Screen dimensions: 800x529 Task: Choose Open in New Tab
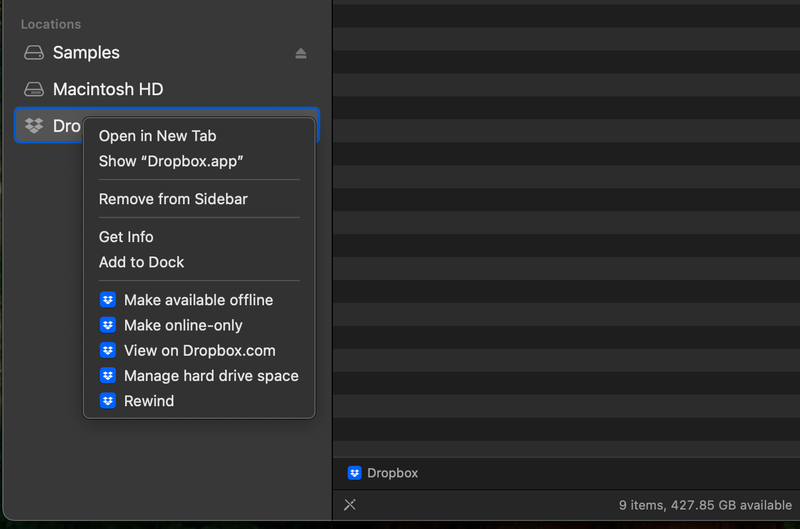pos(157,136)
